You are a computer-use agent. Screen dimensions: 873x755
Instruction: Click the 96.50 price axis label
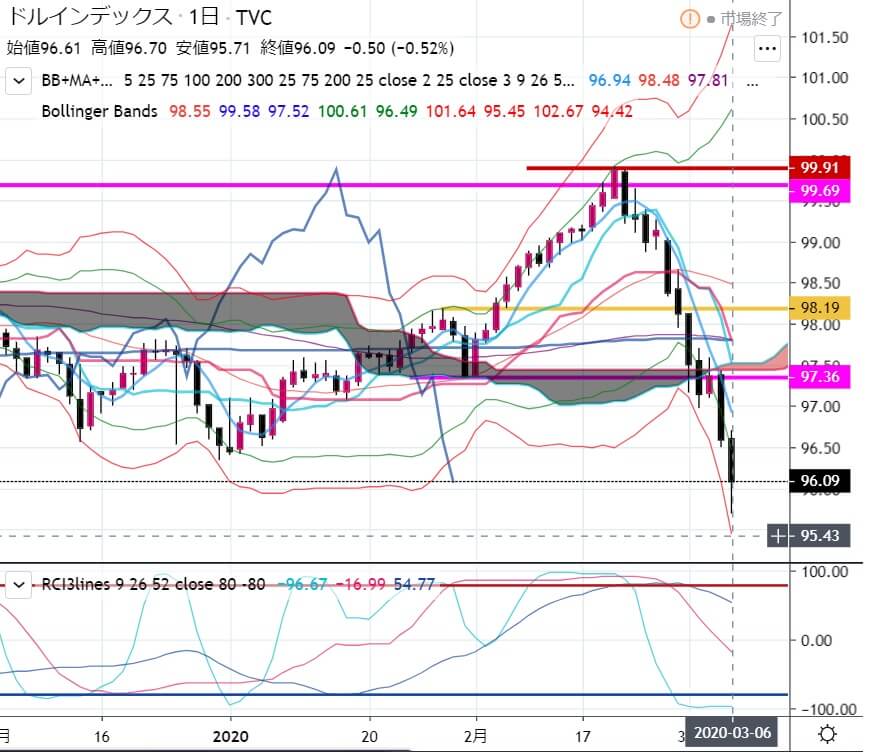coord(821,448)
